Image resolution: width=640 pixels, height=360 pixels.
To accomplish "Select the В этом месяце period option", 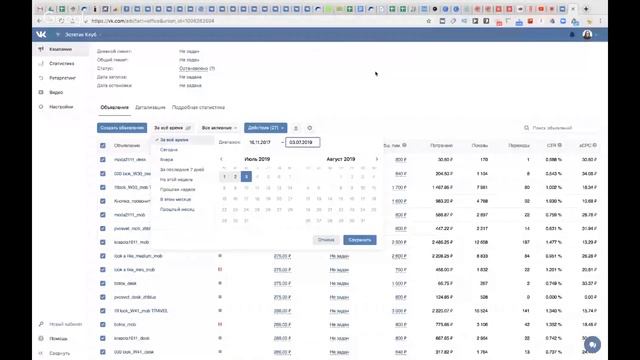I will click(176, 199).
